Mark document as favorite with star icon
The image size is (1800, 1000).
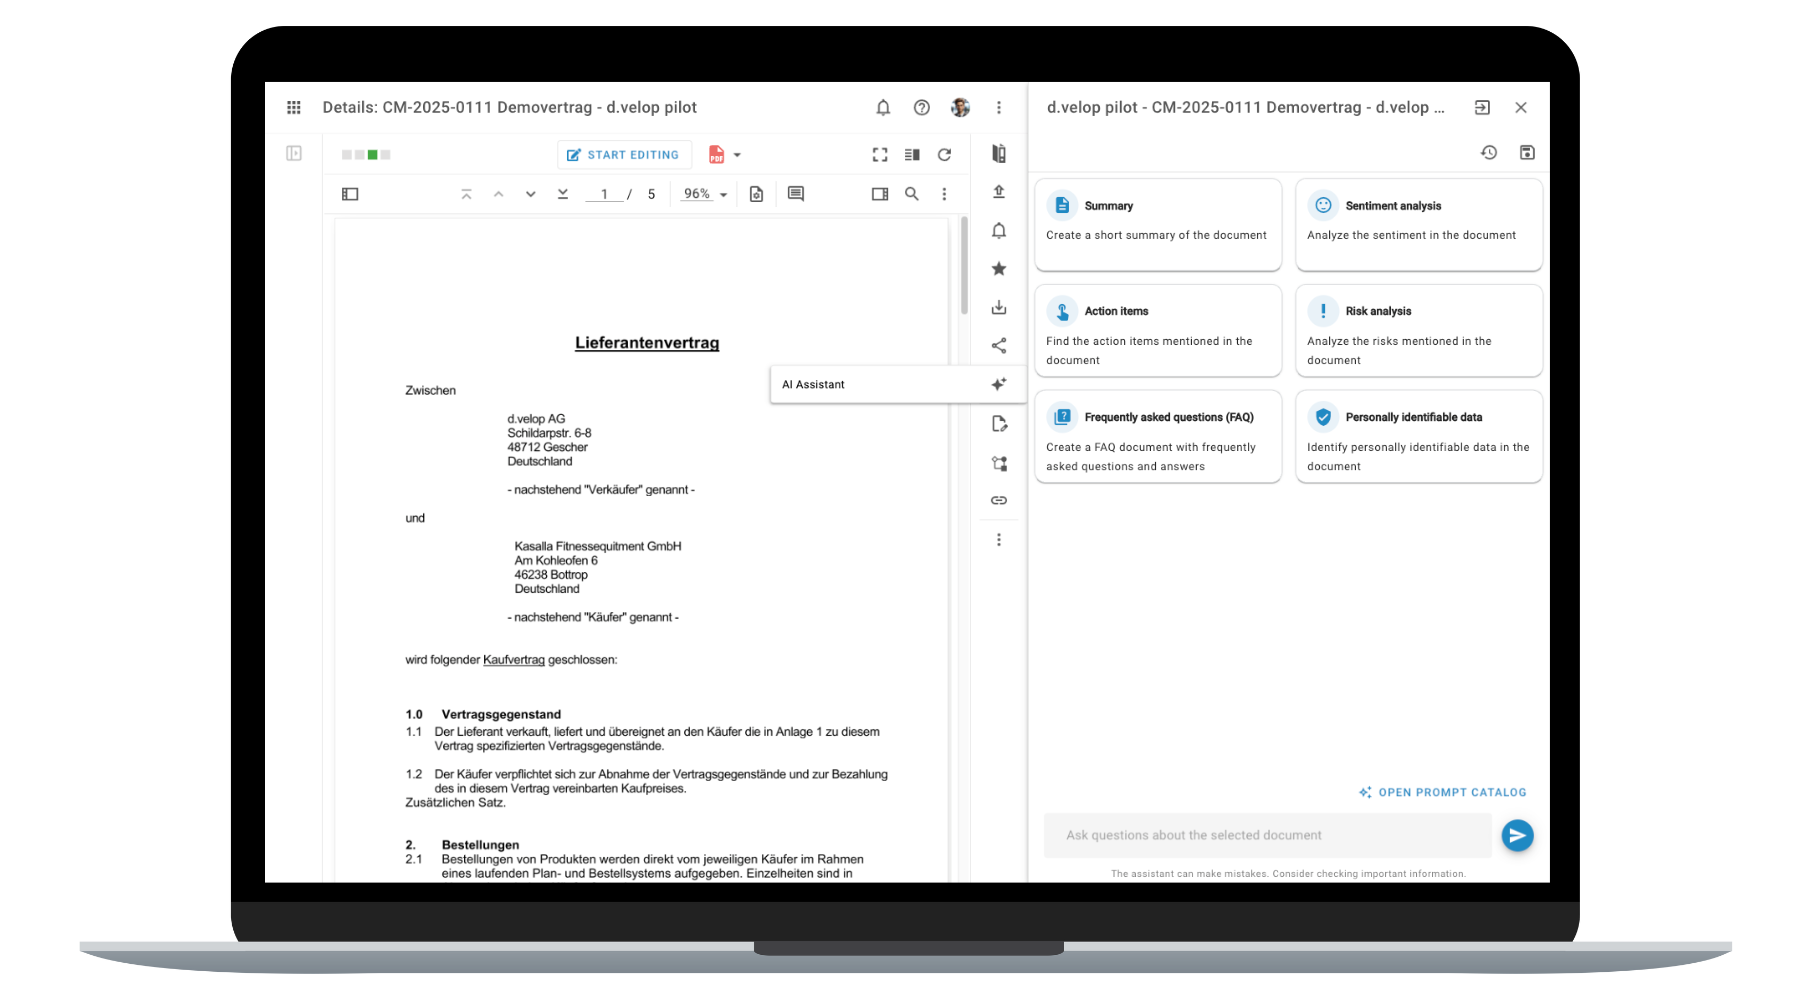[998, 269]
